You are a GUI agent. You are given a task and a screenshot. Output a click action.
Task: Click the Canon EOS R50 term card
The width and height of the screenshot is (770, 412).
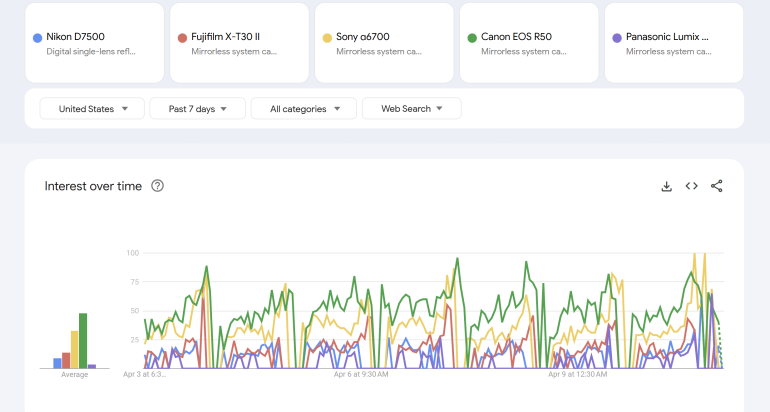[529, 43]
